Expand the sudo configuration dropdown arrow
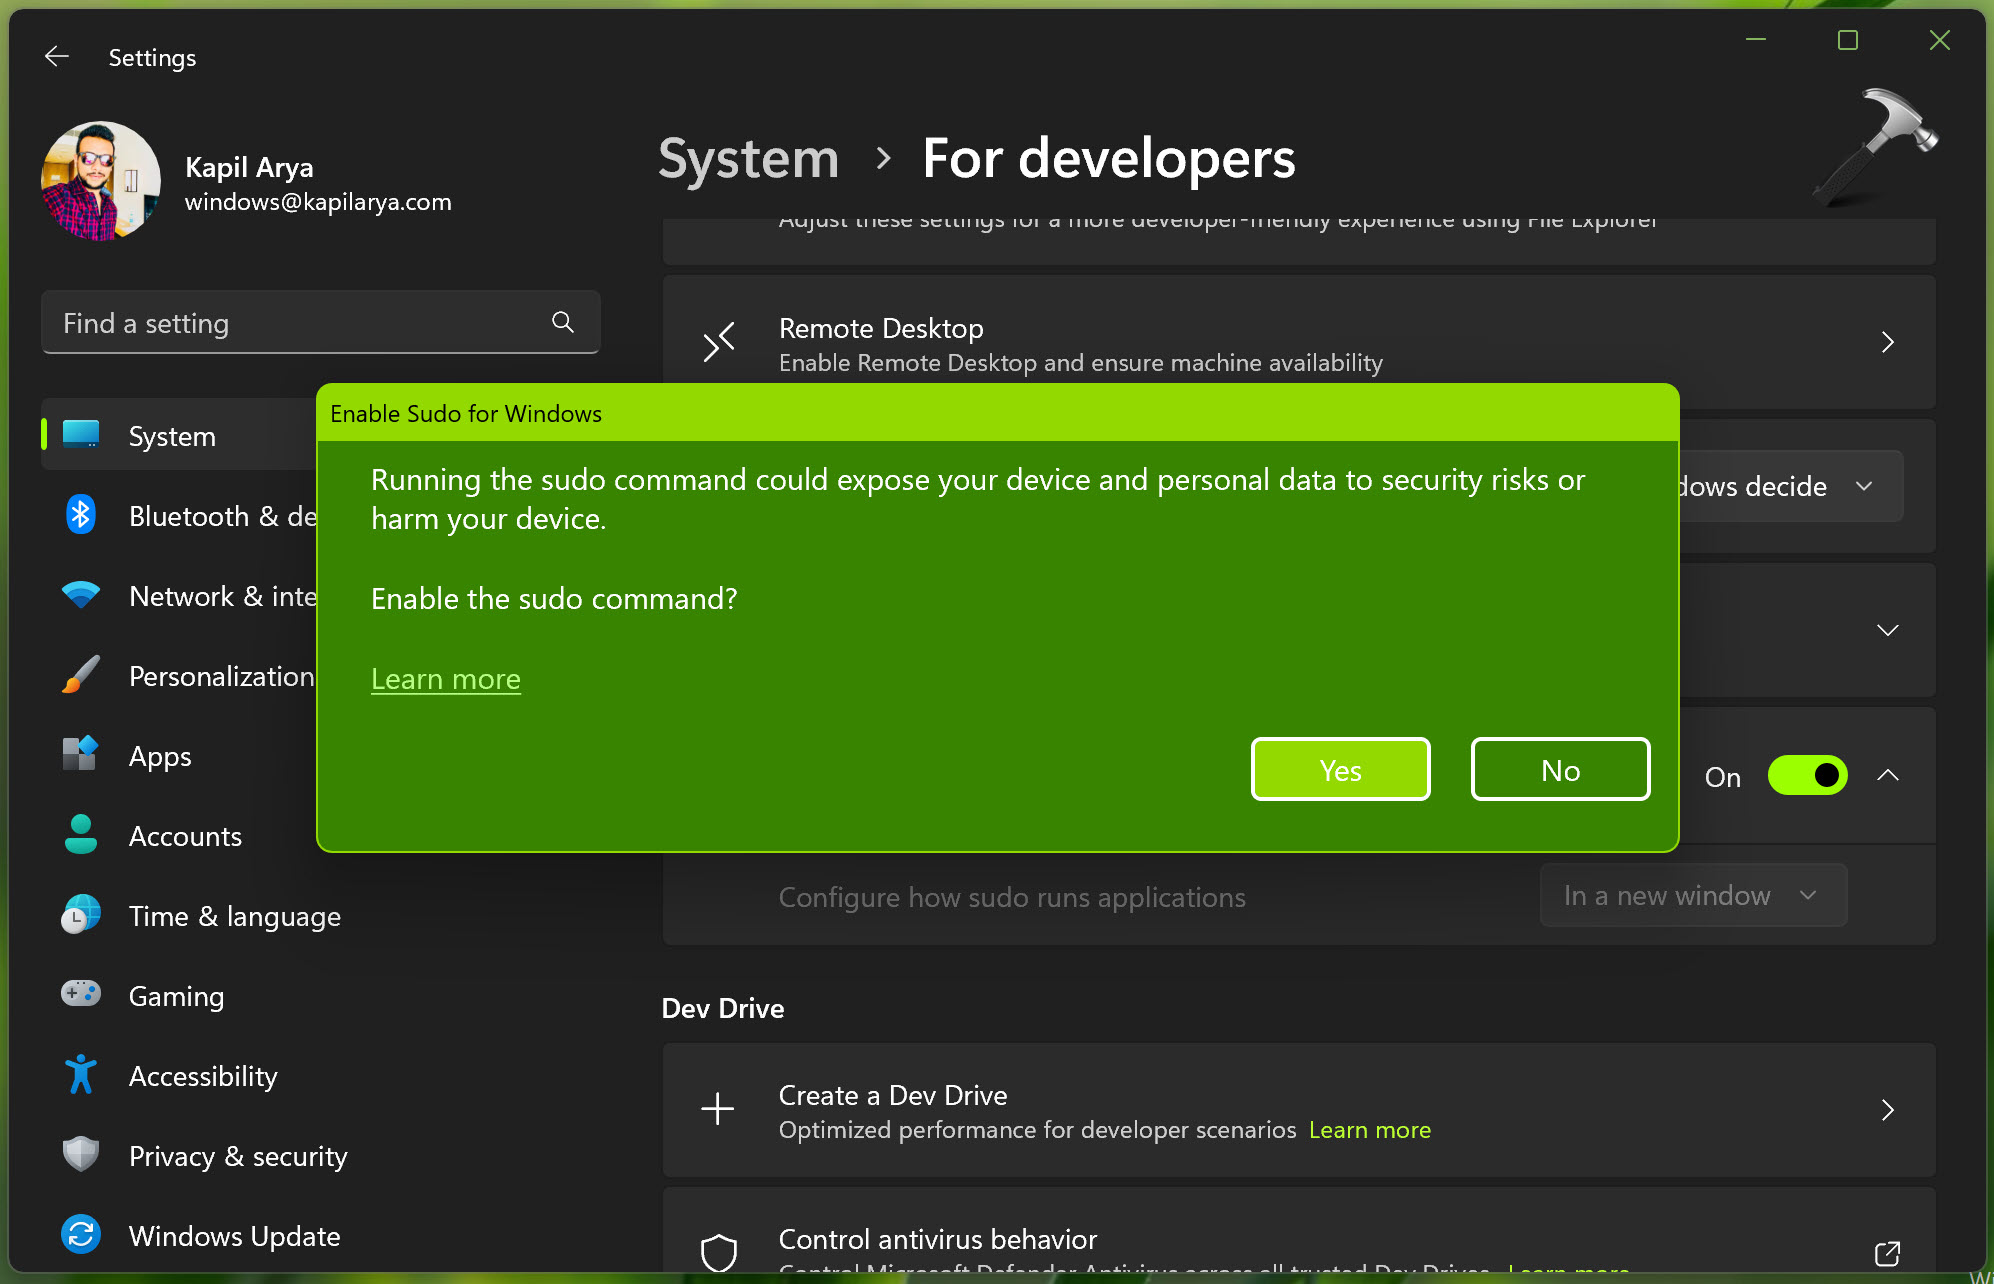The width and height of the screenshot is (1994, 1284). (x=1812, y=897)
